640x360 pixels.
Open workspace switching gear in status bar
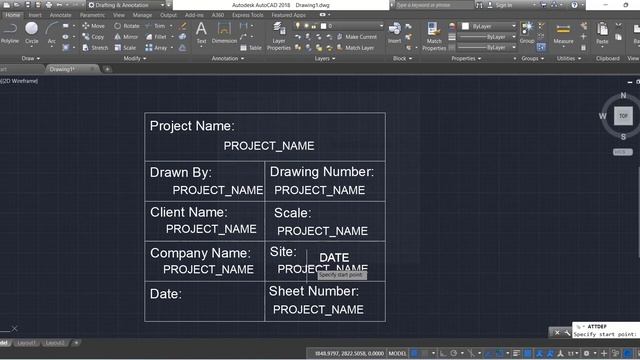tap(587, 353)
